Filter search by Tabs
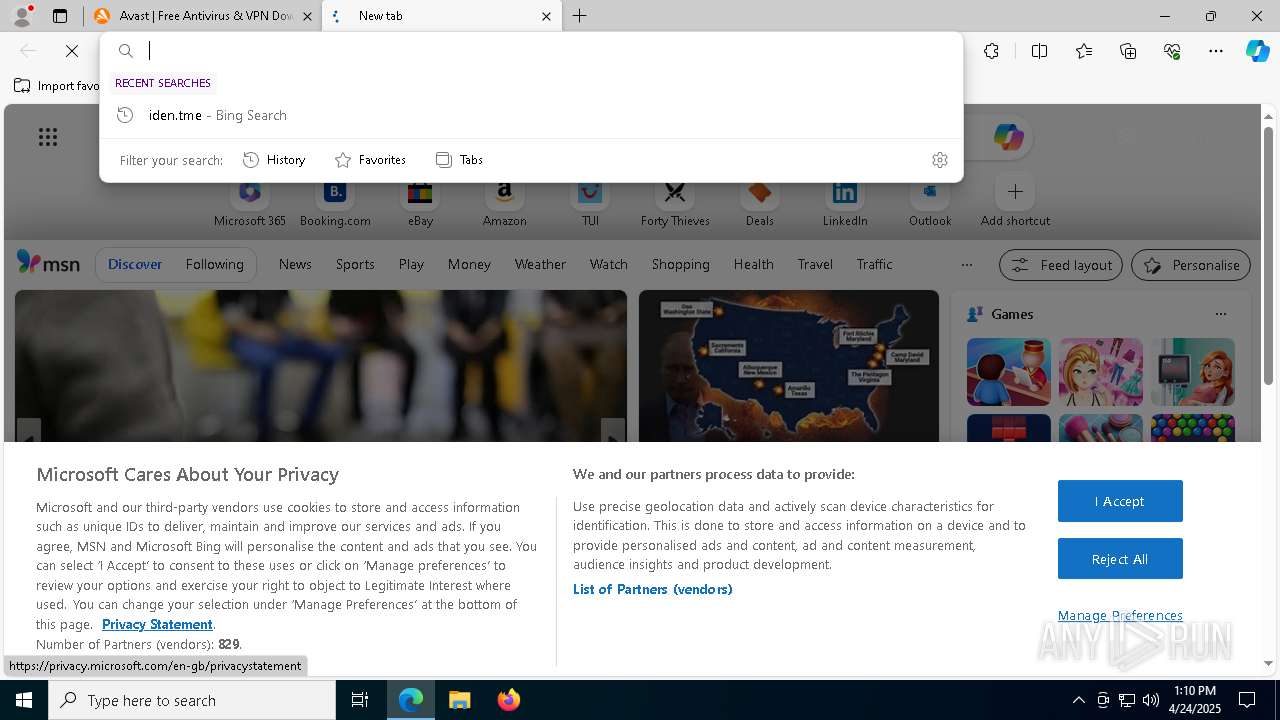This screenshot has width=1280, height=720. pos(459,160)
